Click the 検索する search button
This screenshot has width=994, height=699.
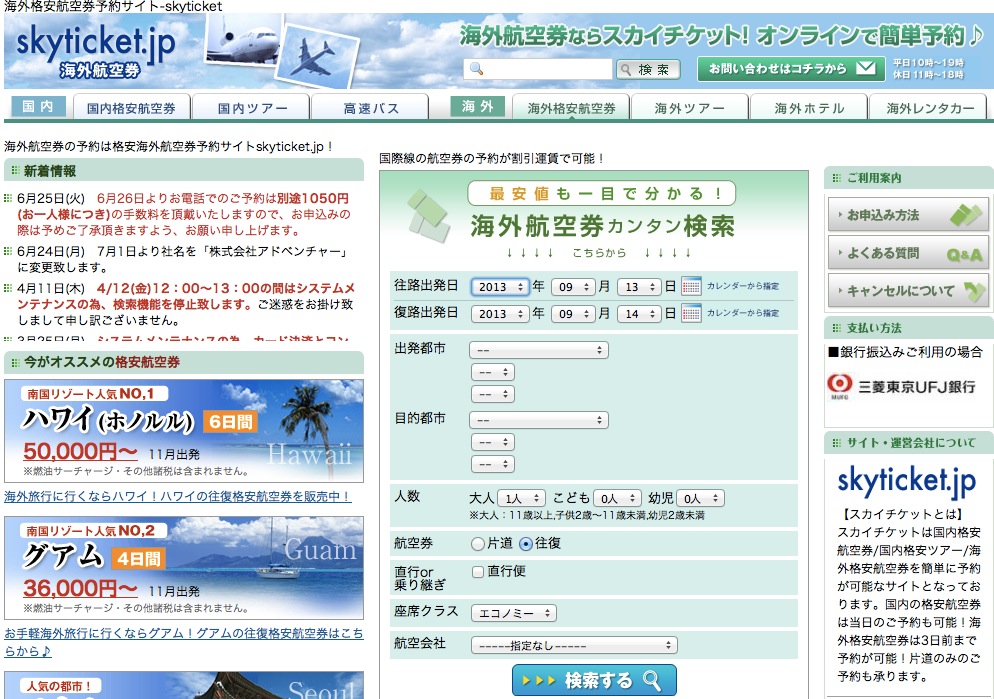(x=594, y=680)
